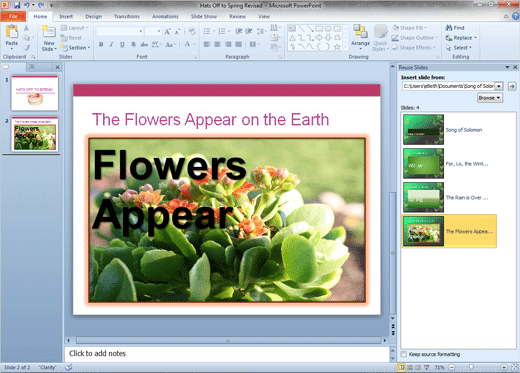This screenshot has height=373, width=520.
Task: Select the Format Painter brush icon
Action: [x=27, y=48]
